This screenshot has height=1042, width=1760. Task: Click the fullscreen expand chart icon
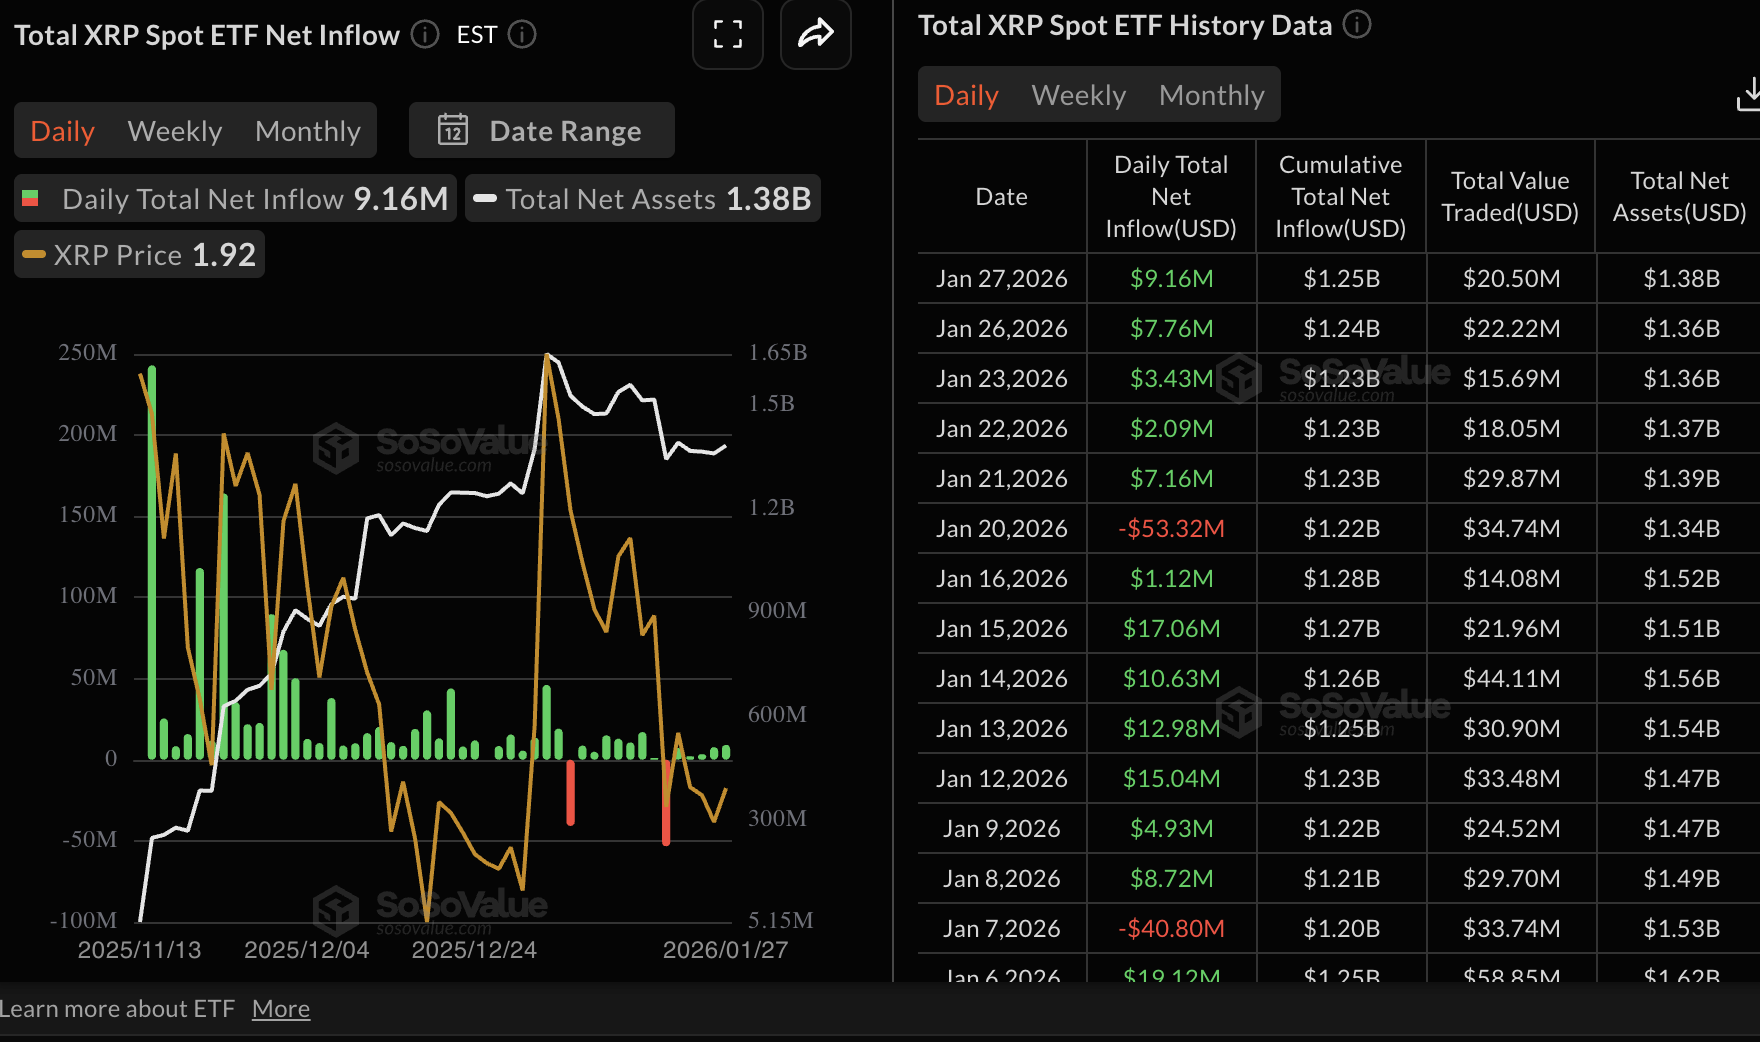pyautogui.click(x=728, y=35)
